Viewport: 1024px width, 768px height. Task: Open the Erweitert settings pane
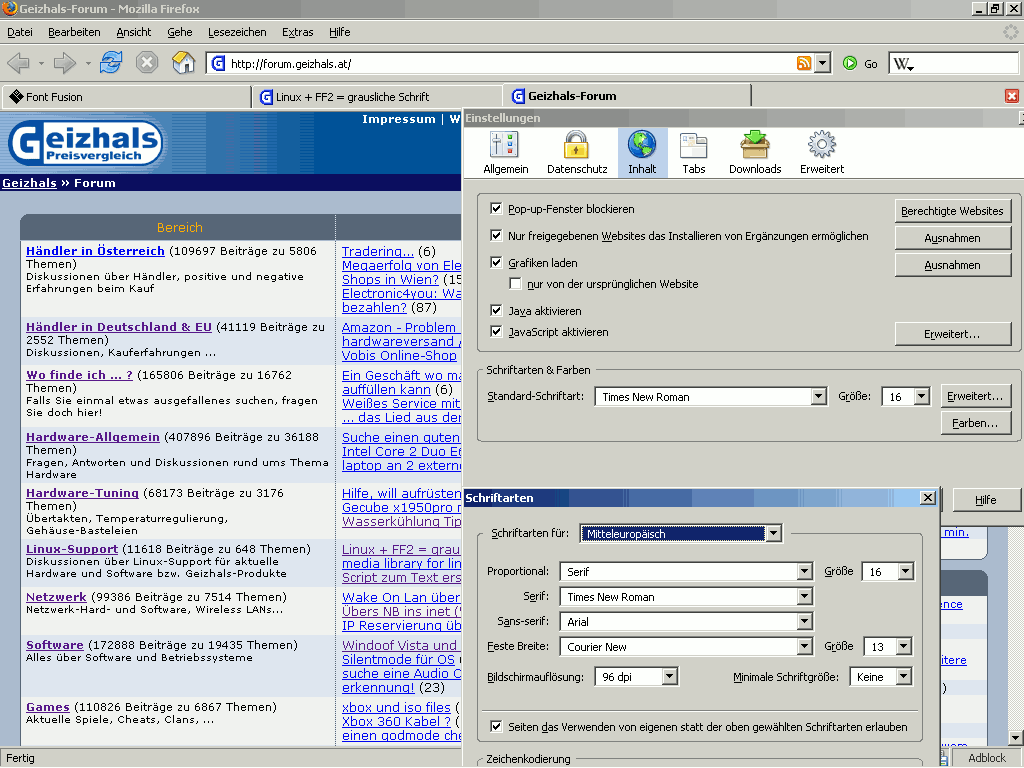tap(822, 153)
